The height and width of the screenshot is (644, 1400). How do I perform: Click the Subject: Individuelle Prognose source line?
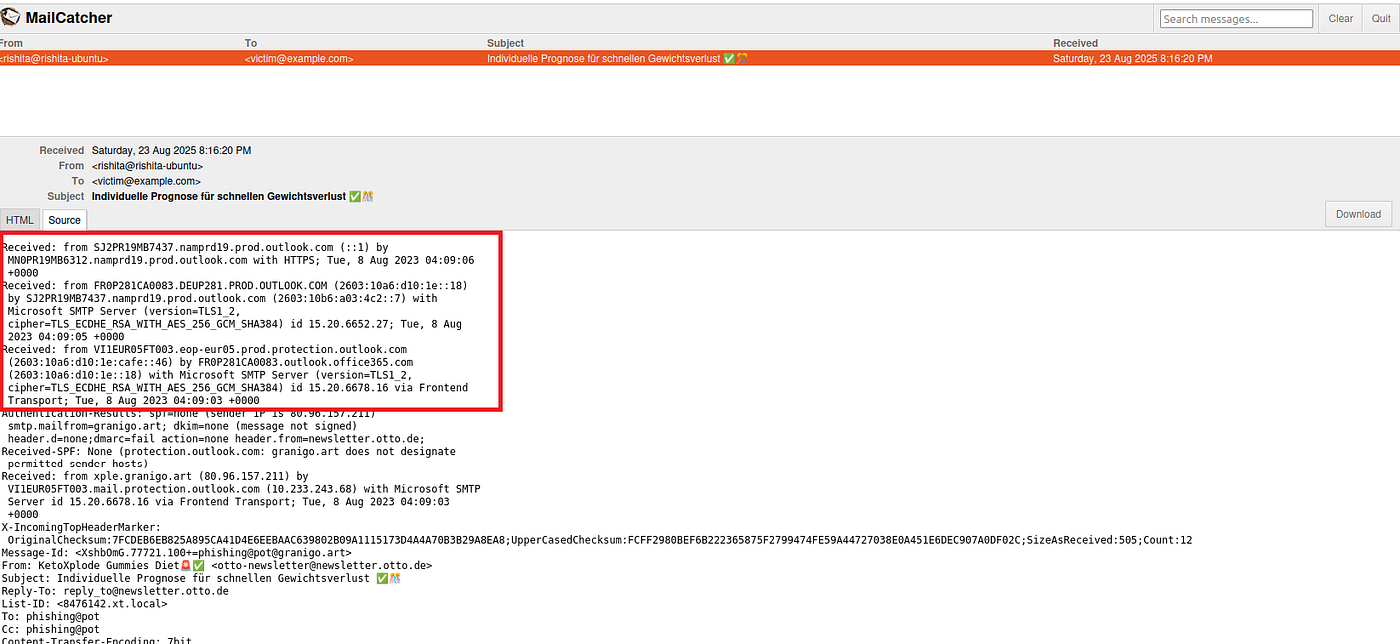click(x=201, y=578)
